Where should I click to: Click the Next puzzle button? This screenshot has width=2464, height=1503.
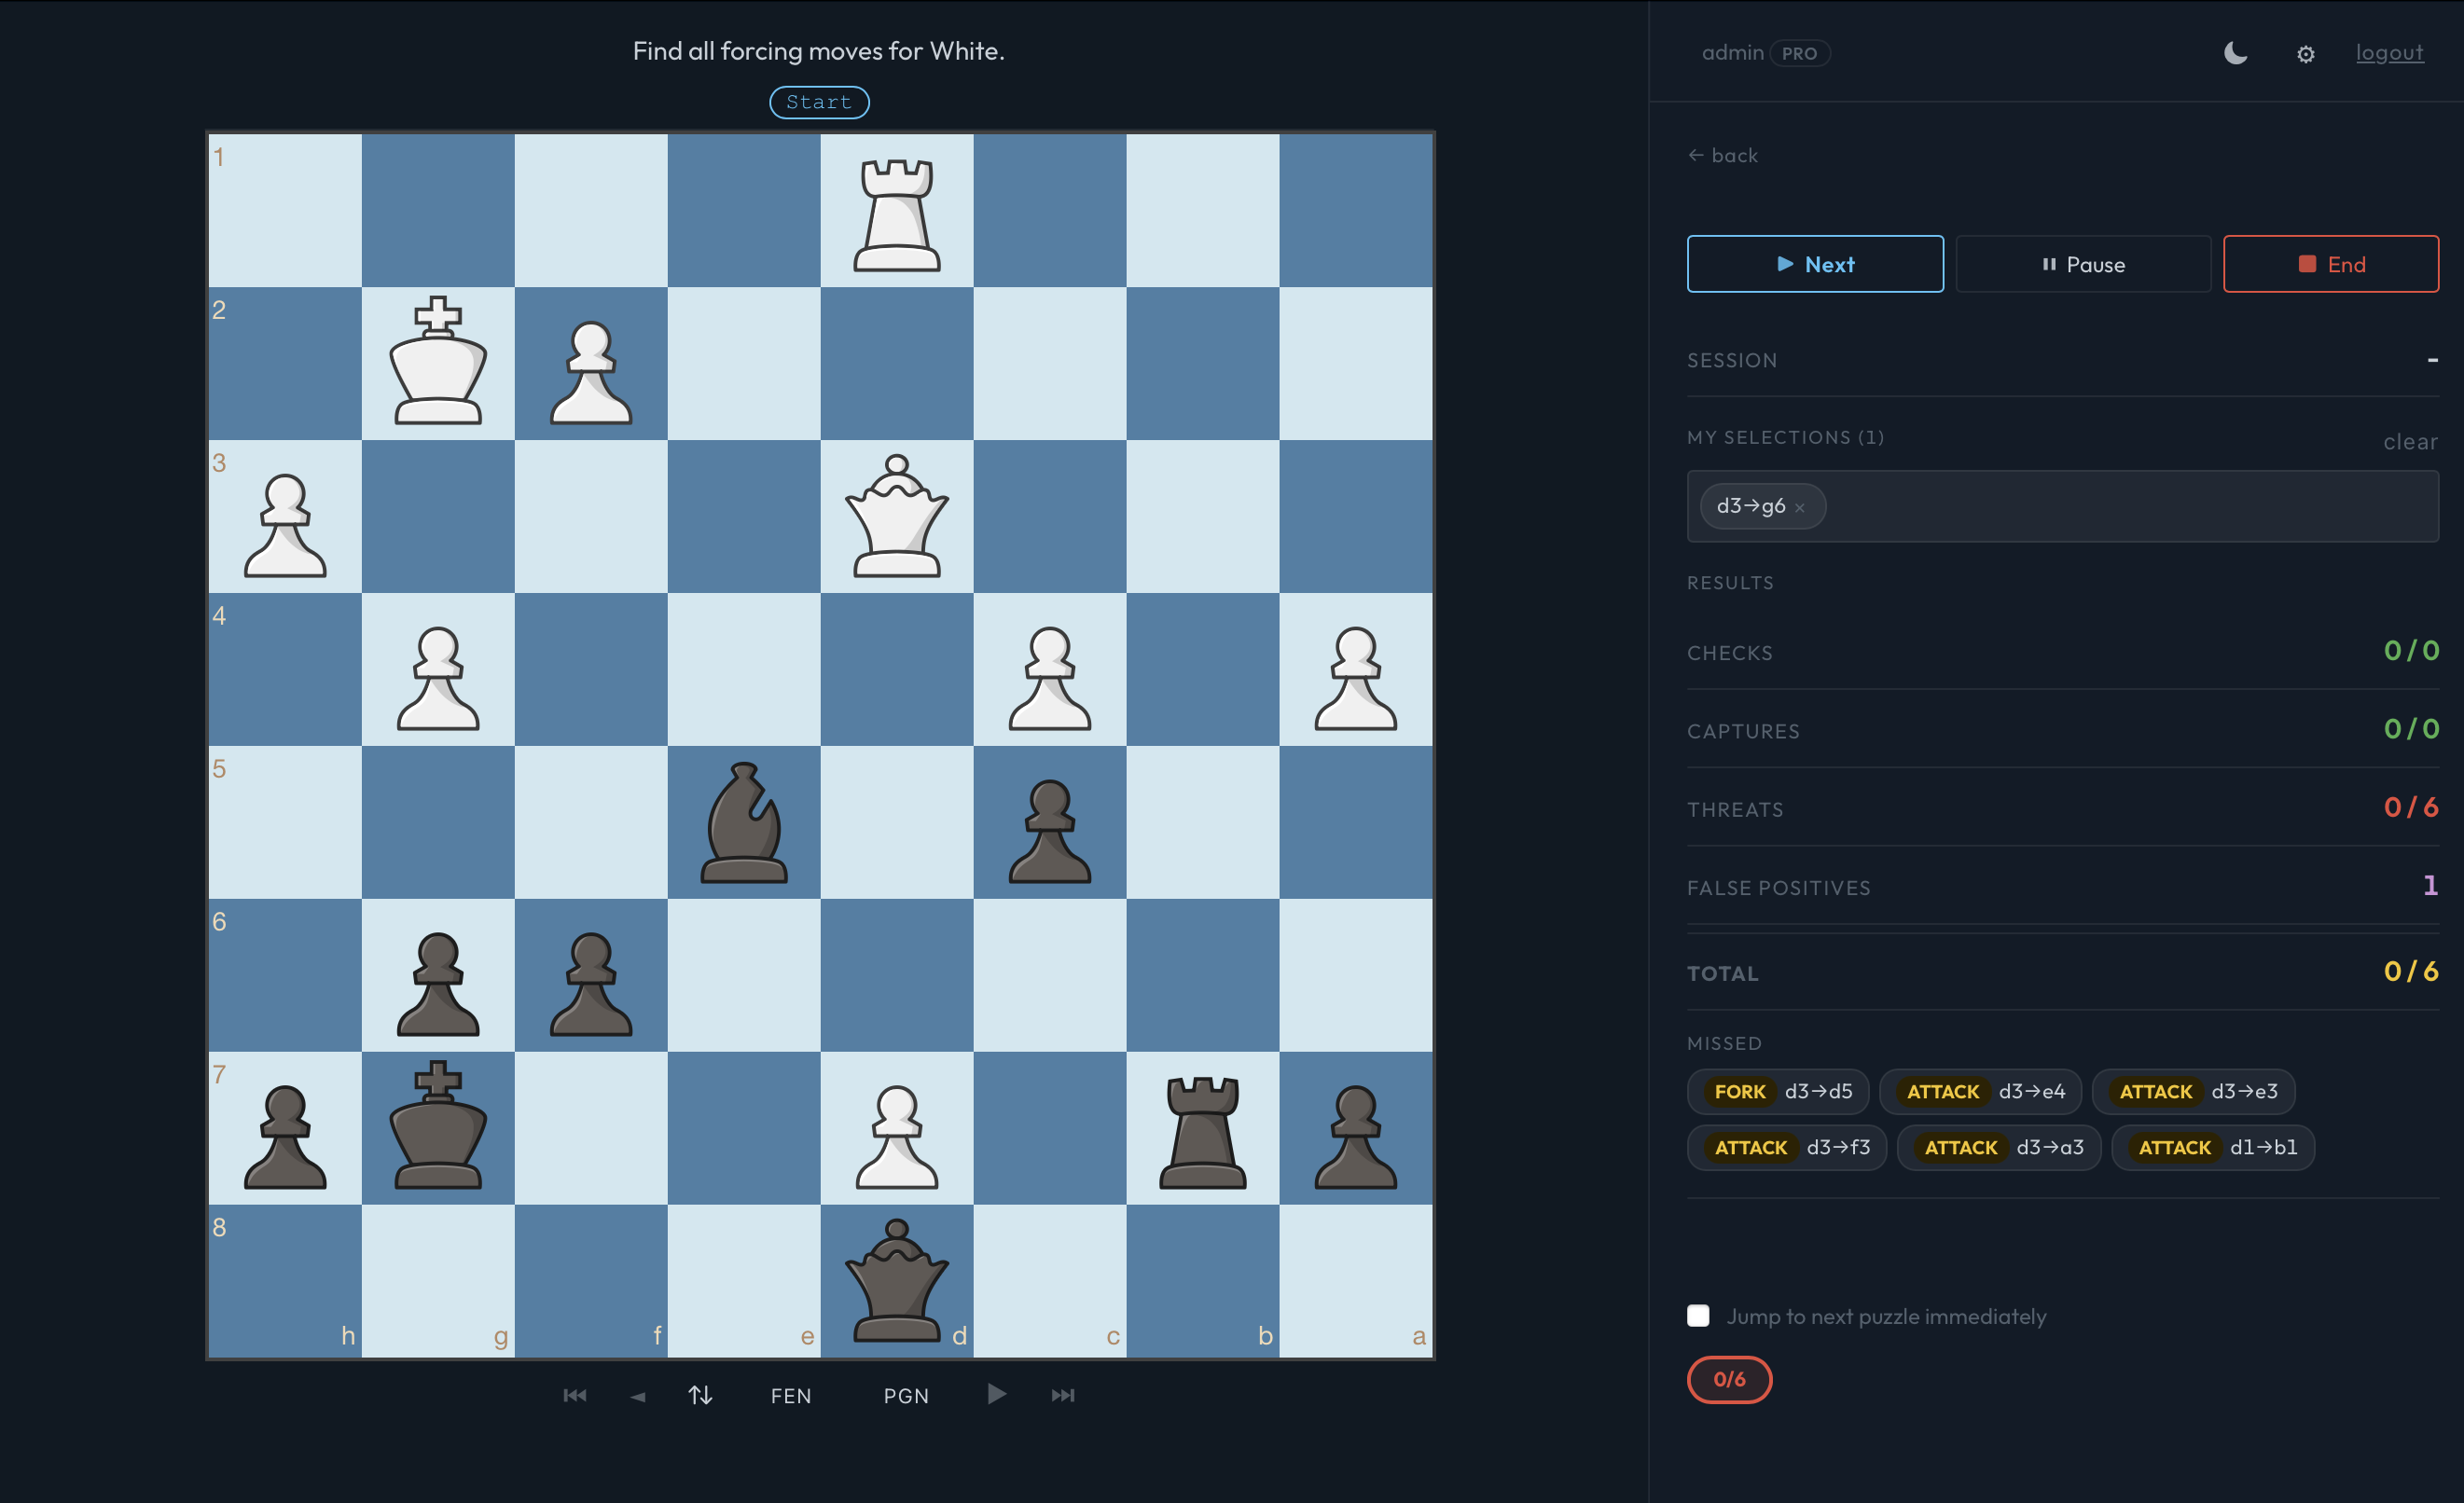(1814, 264)
